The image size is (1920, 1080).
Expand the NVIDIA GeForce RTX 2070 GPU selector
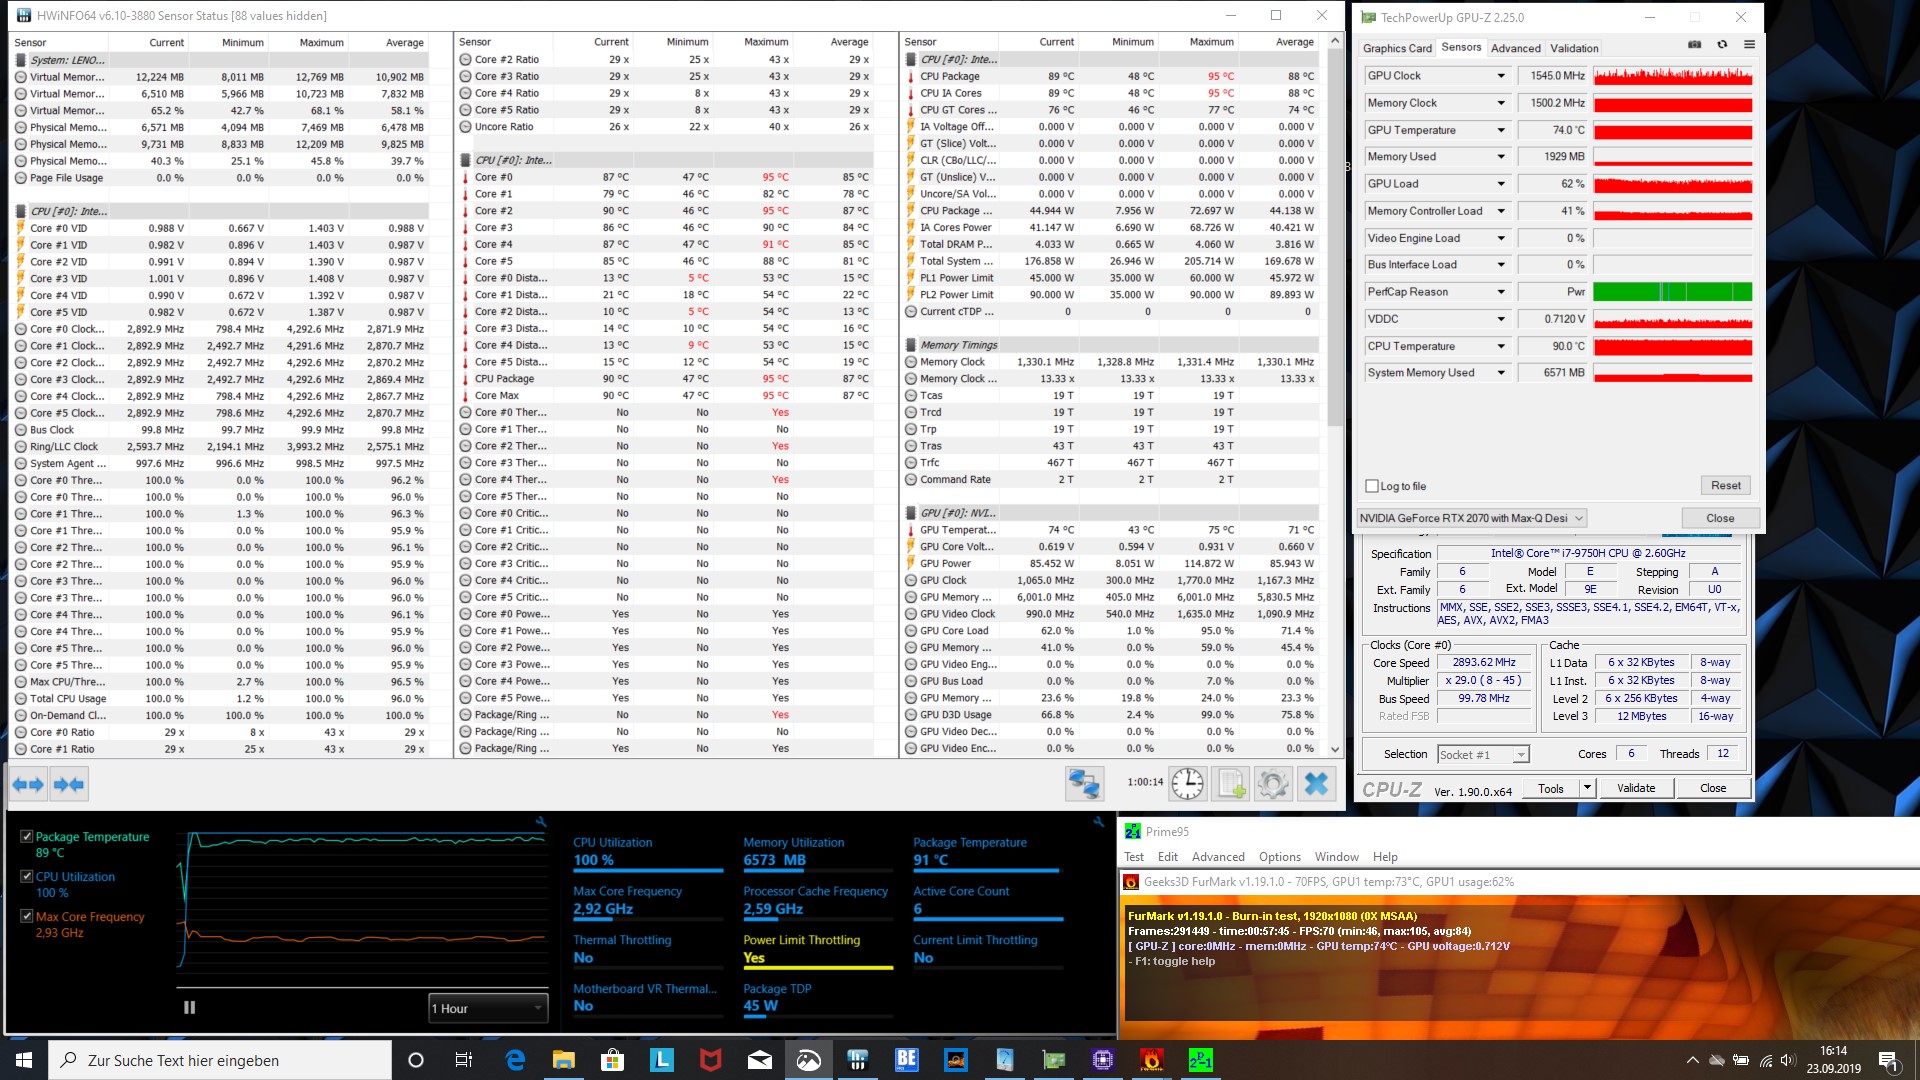click(x=1579, y=518)
